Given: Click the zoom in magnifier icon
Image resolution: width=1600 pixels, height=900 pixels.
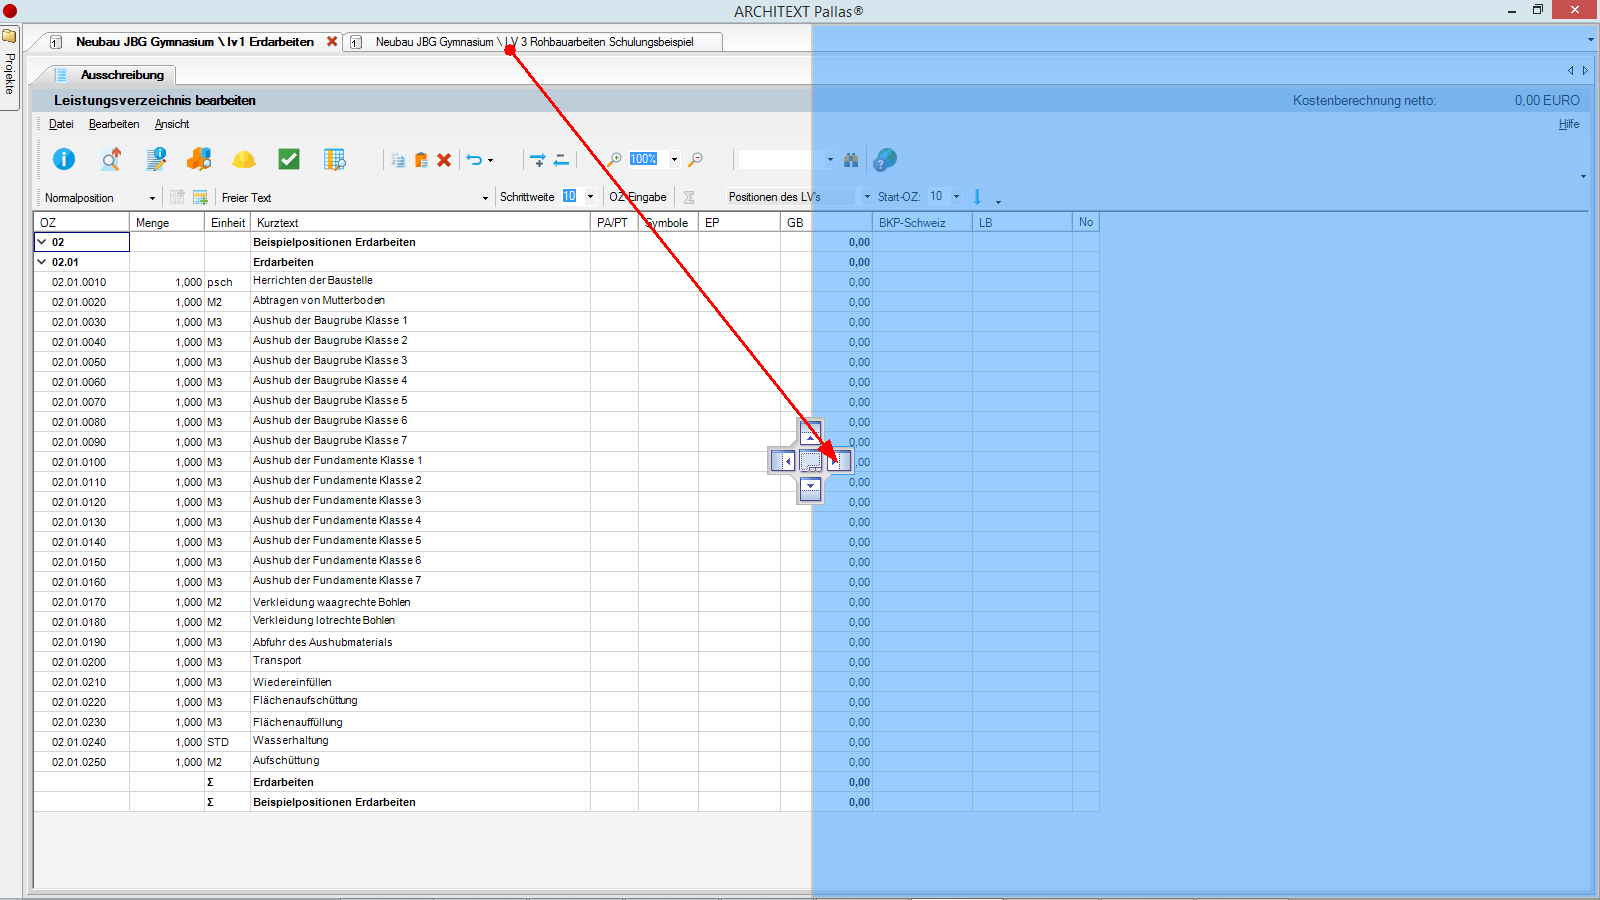Looking at the screenshot, I should click(614, 160).
